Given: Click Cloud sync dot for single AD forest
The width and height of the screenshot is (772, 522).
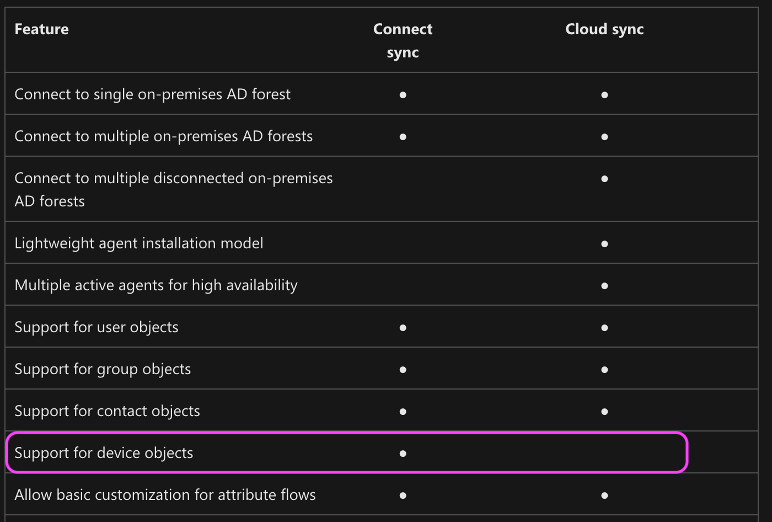Looking at the screenshot, I should pyautogui.click(x=605, y=95).
